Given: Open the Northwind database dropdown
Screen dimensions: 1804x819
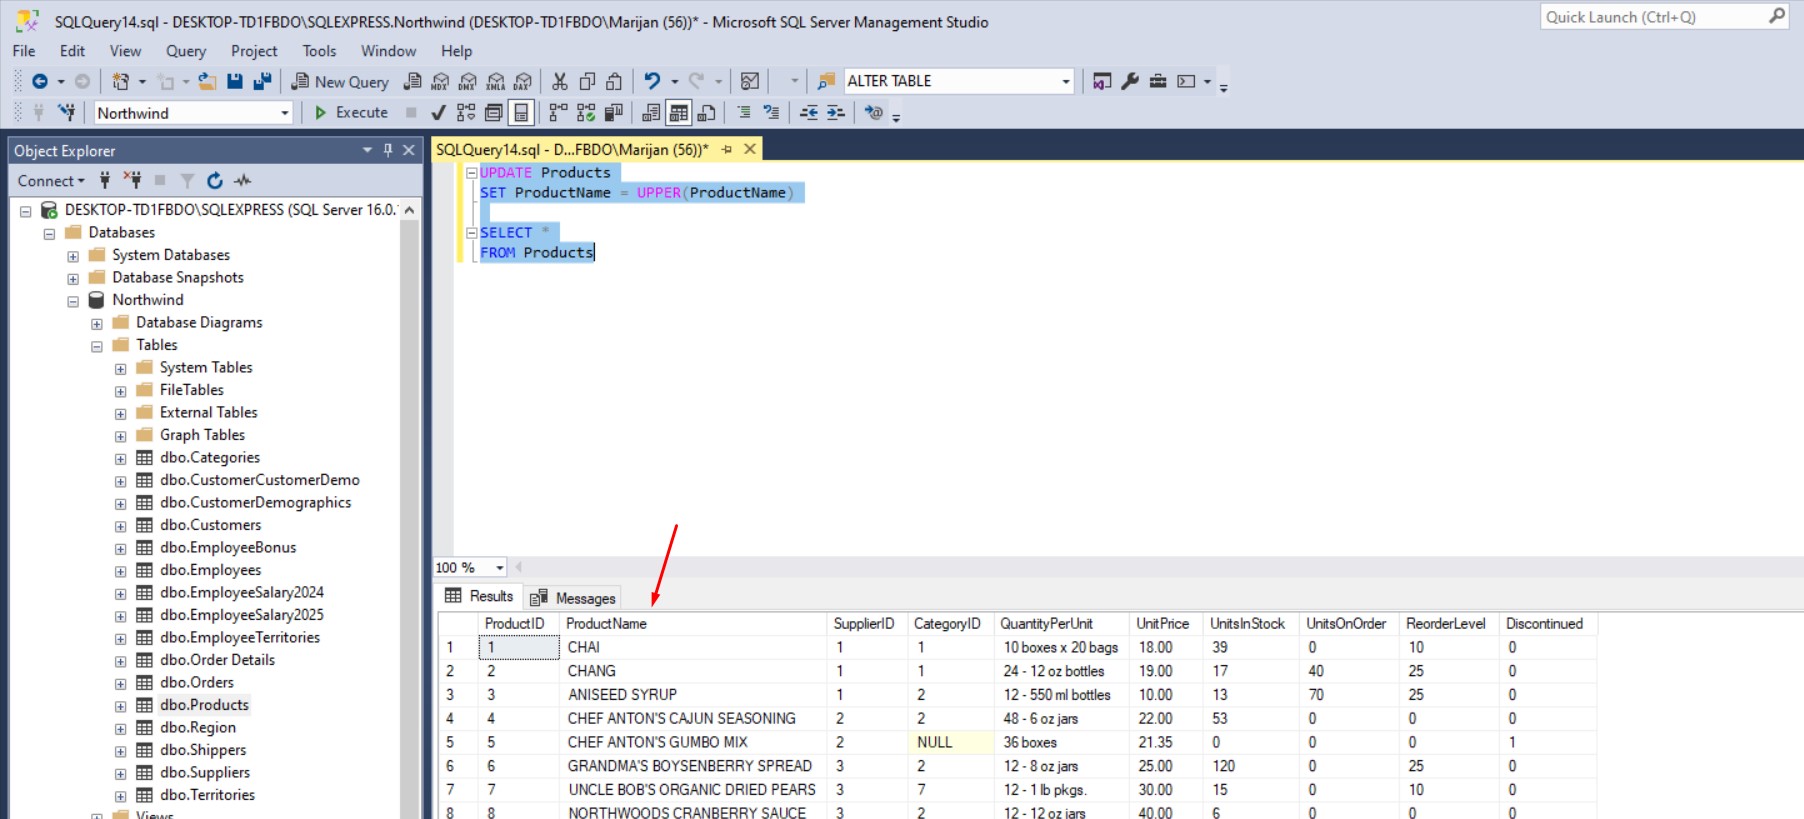Looking at the screenshot, I should pos(285,113).
